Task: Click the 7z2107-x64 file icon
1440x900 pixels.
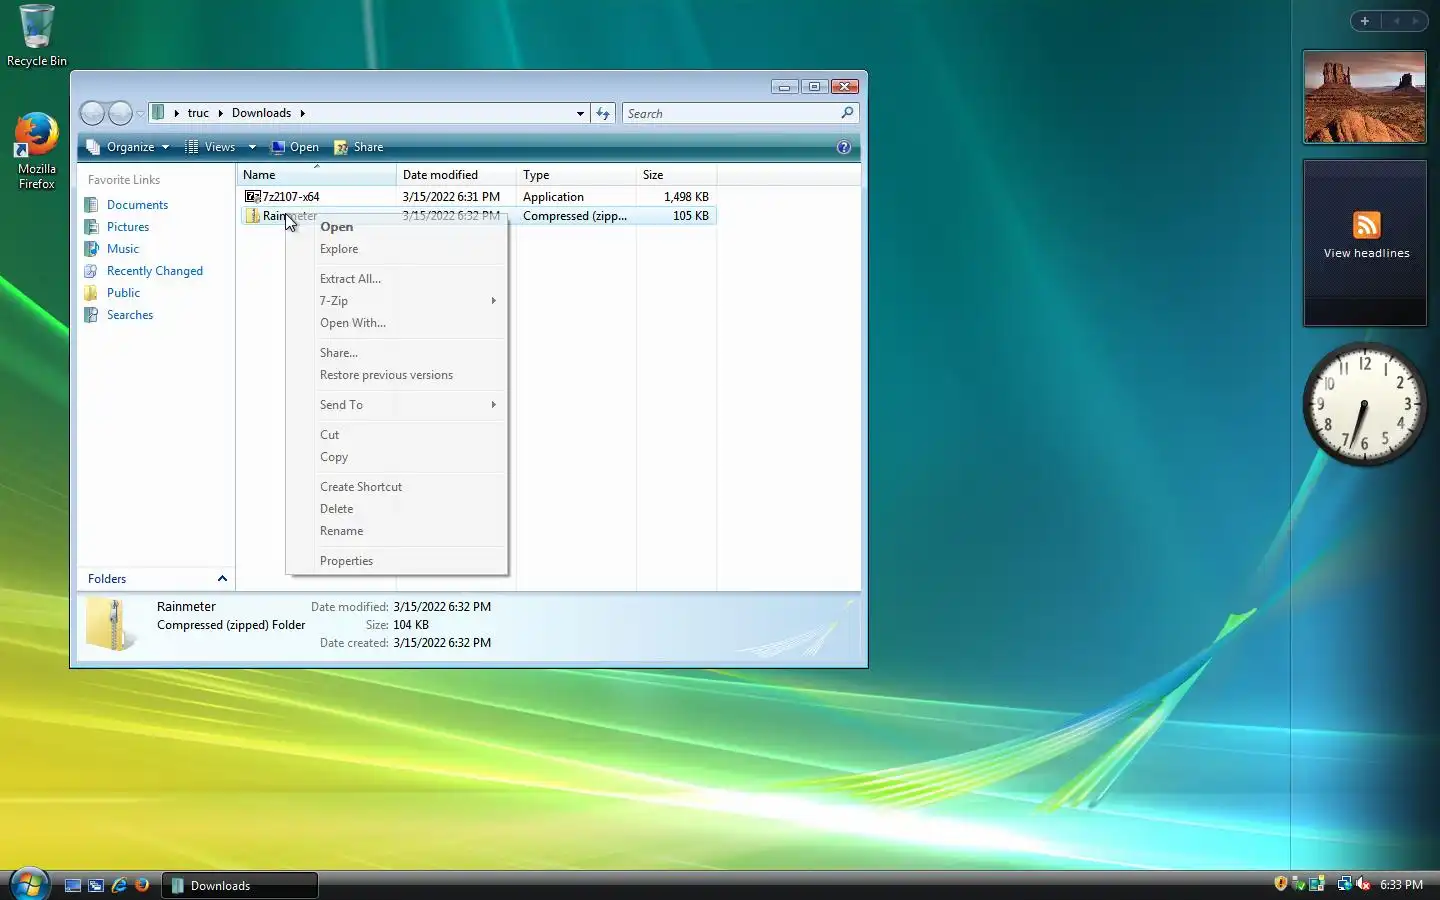Action: click(x=253, y=197)
